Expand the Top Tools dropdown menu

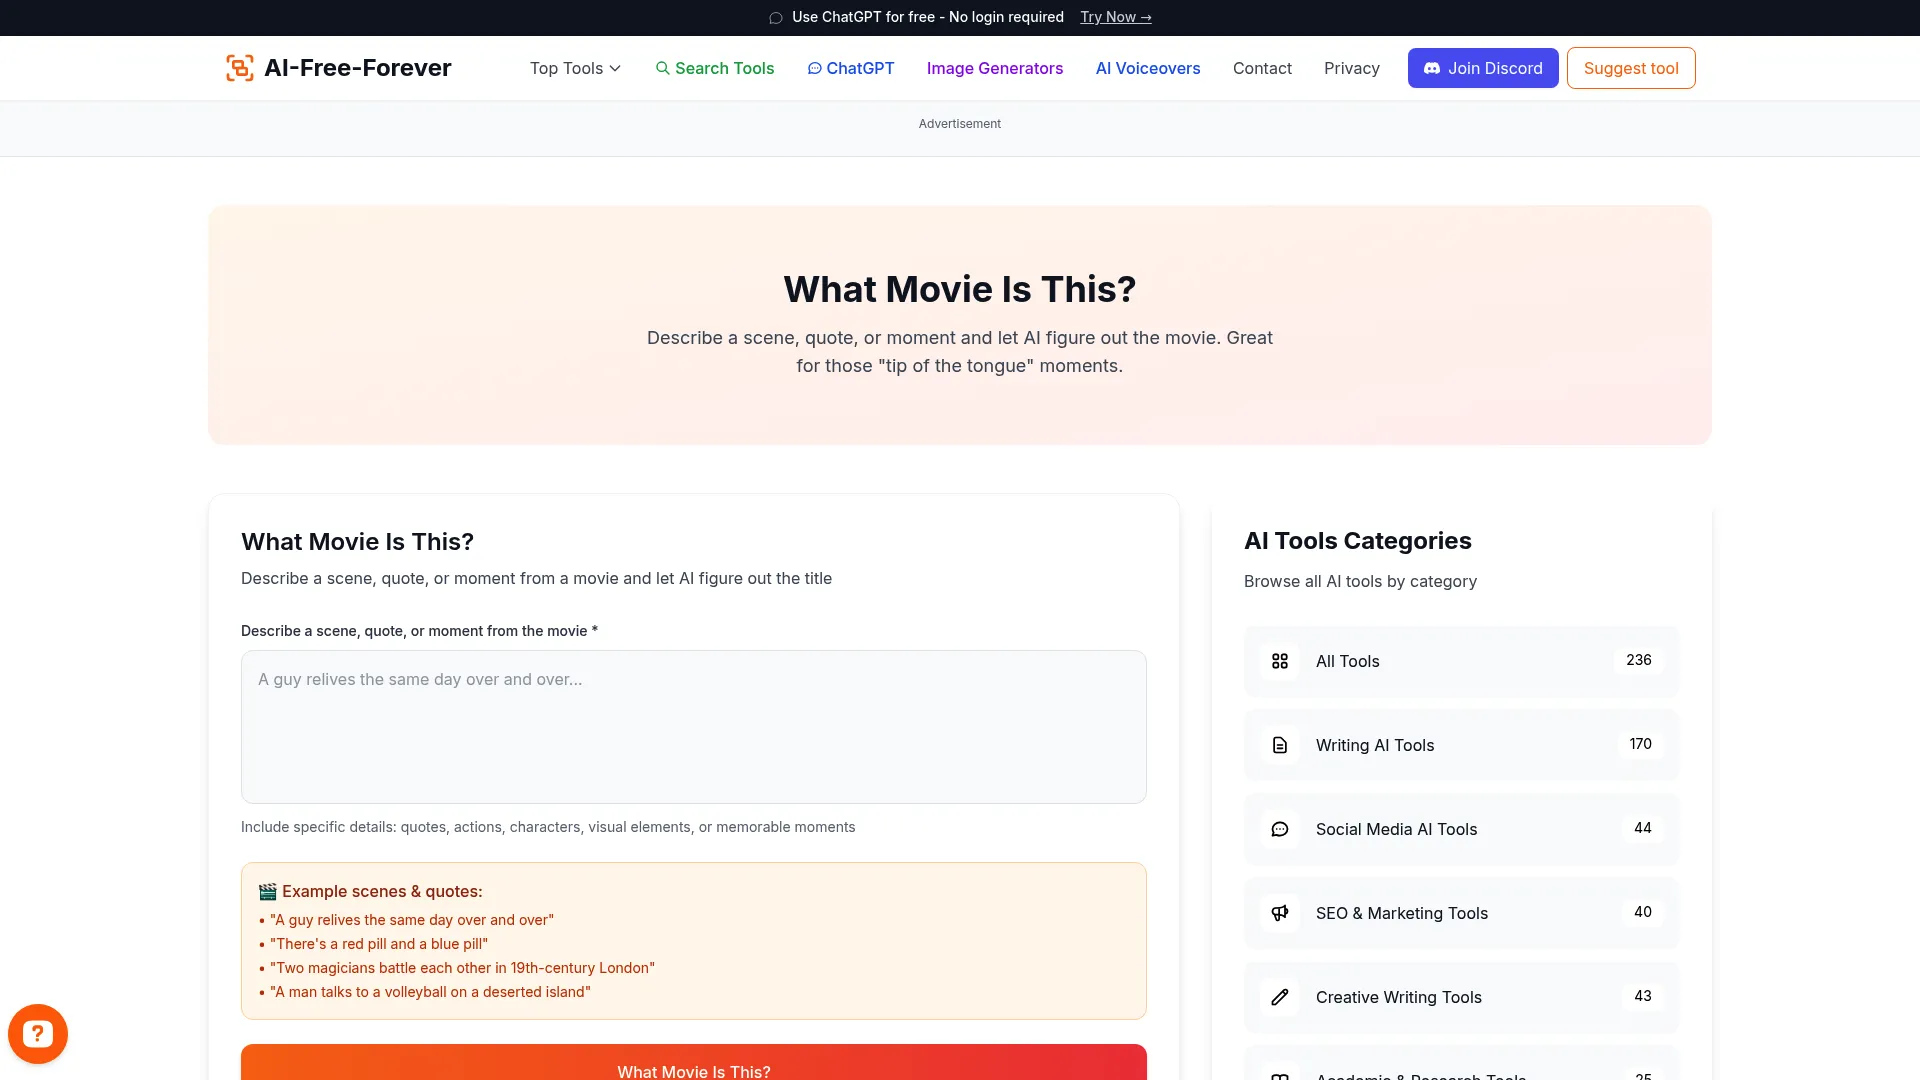566,68
